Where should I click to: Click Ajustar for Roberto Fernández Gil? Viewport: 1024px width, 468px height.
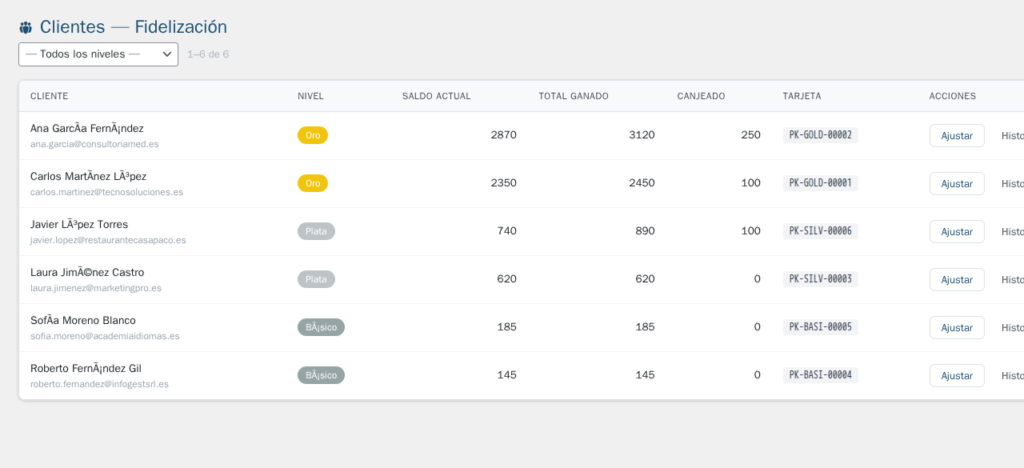coord(957,376)
